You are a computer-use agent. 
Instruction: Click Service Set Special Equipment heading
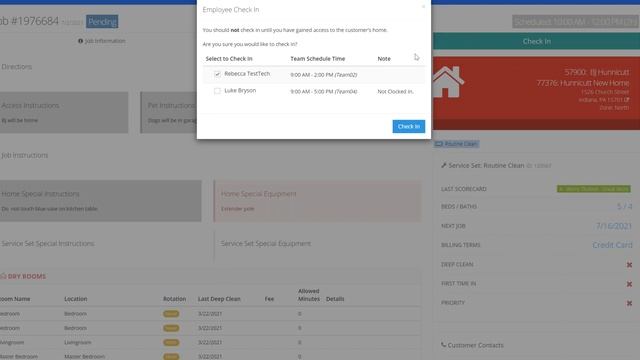click(x=266, y=244)
